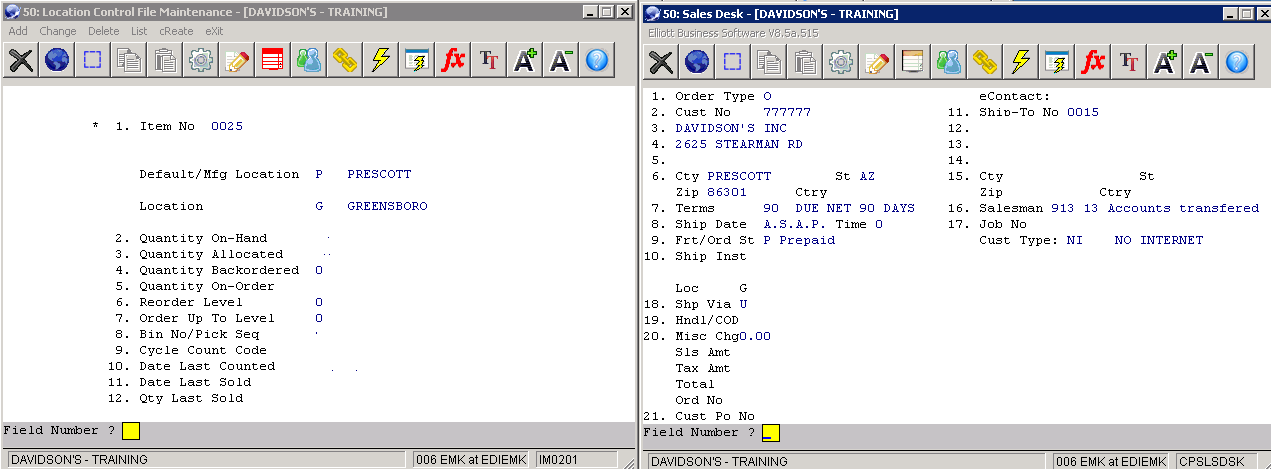Click the dashed selection rectangle icon in Location Control
This screenshot has width=1271, height=469.
pyautogui.click(x=92, y=60)
